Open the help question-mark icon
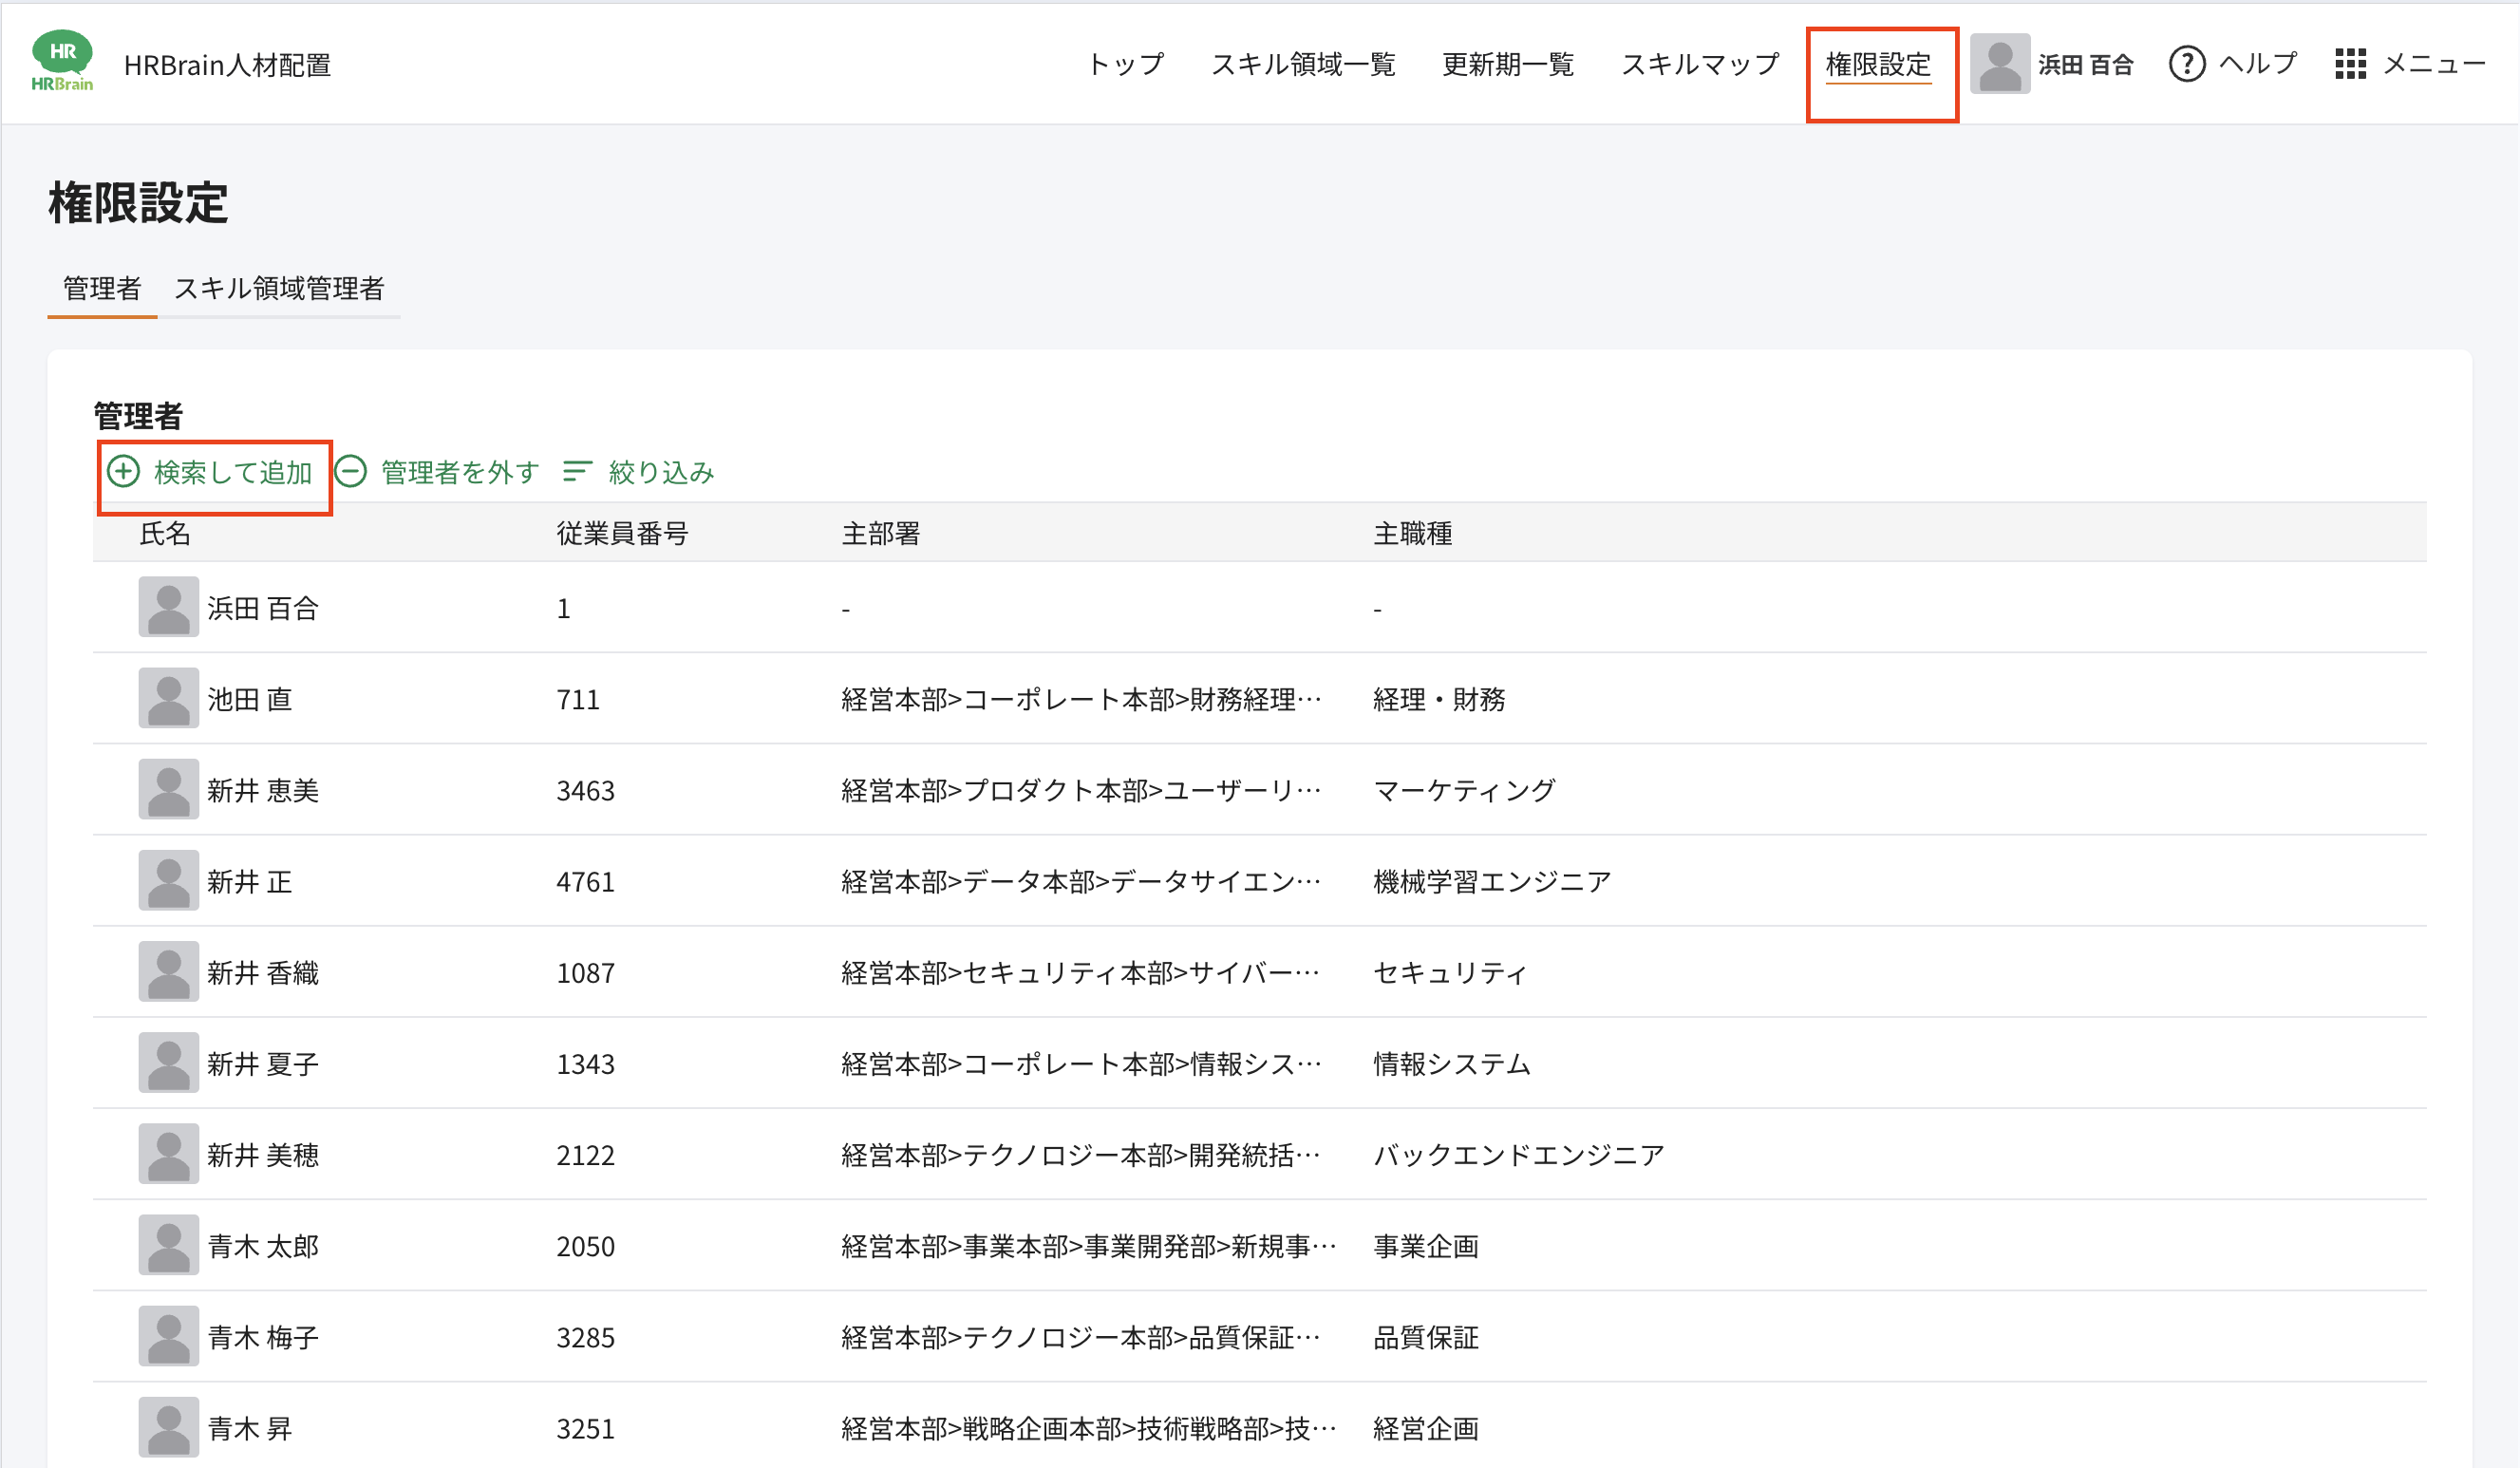Screen dimensions: 2520x1468 click(2187, 64)
